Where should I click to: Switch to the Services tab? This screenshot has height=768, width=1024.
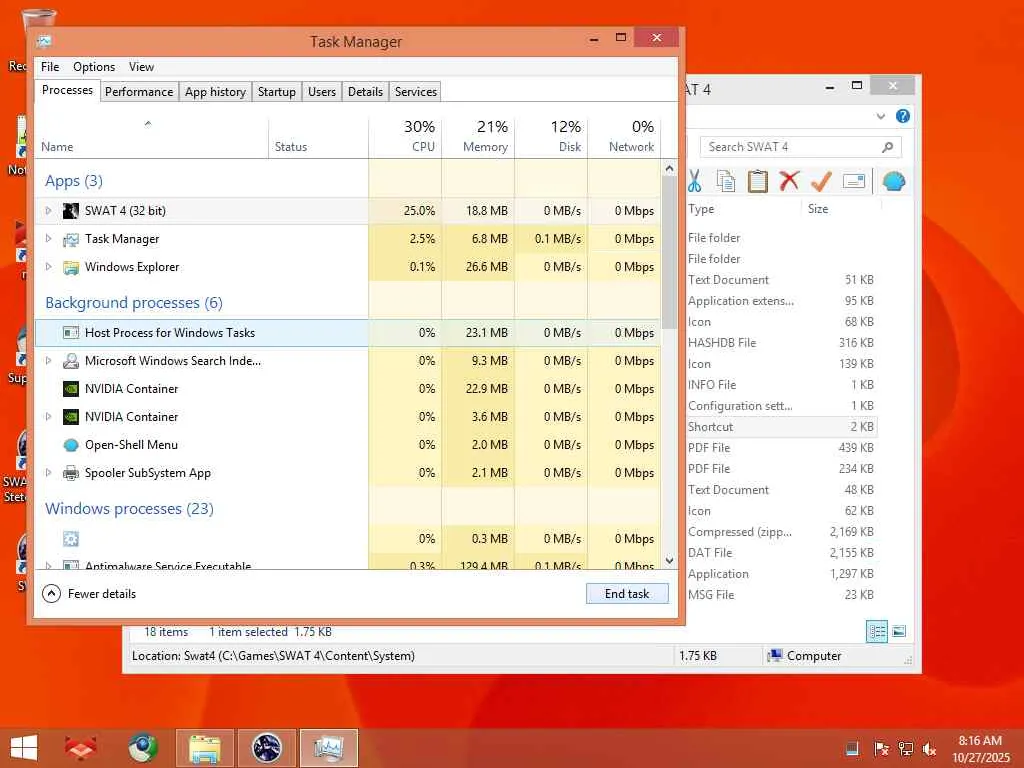(x=415, y=91)
